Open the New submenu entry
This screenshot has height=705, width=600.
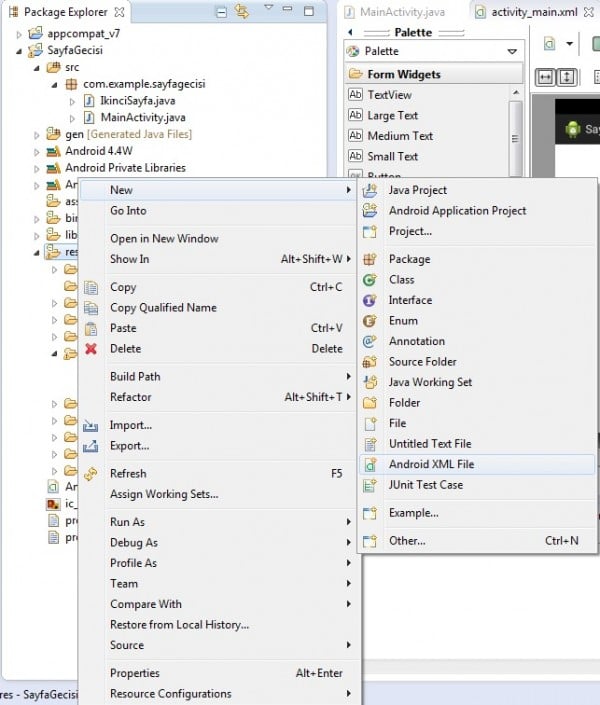pos(219,190)
